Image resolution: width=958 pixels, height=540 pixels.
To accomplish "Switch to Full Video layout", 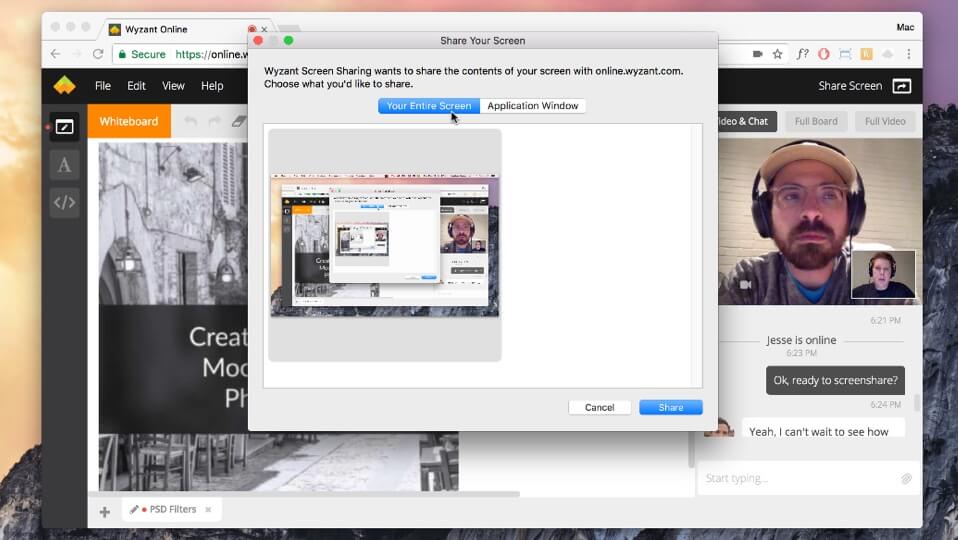I will coord(884,122).
